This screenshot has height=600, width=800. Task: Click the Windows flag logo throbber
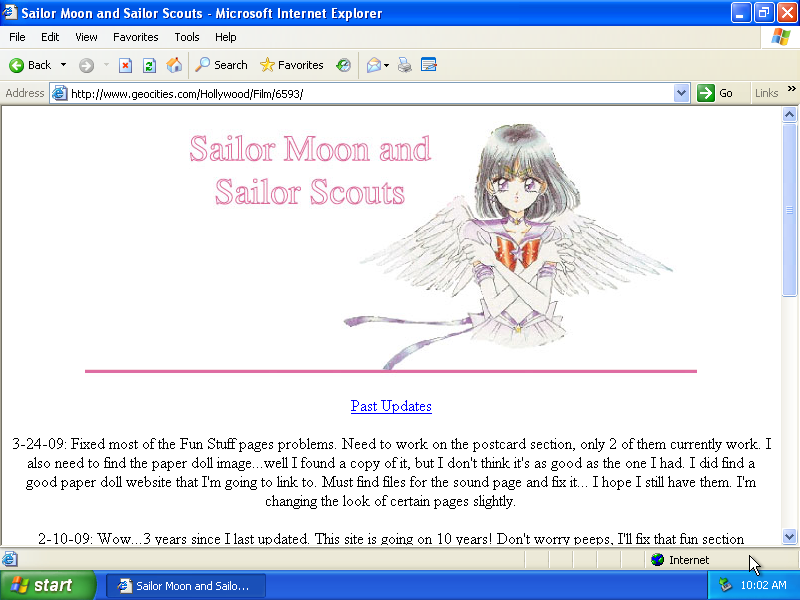click(780, 37)
